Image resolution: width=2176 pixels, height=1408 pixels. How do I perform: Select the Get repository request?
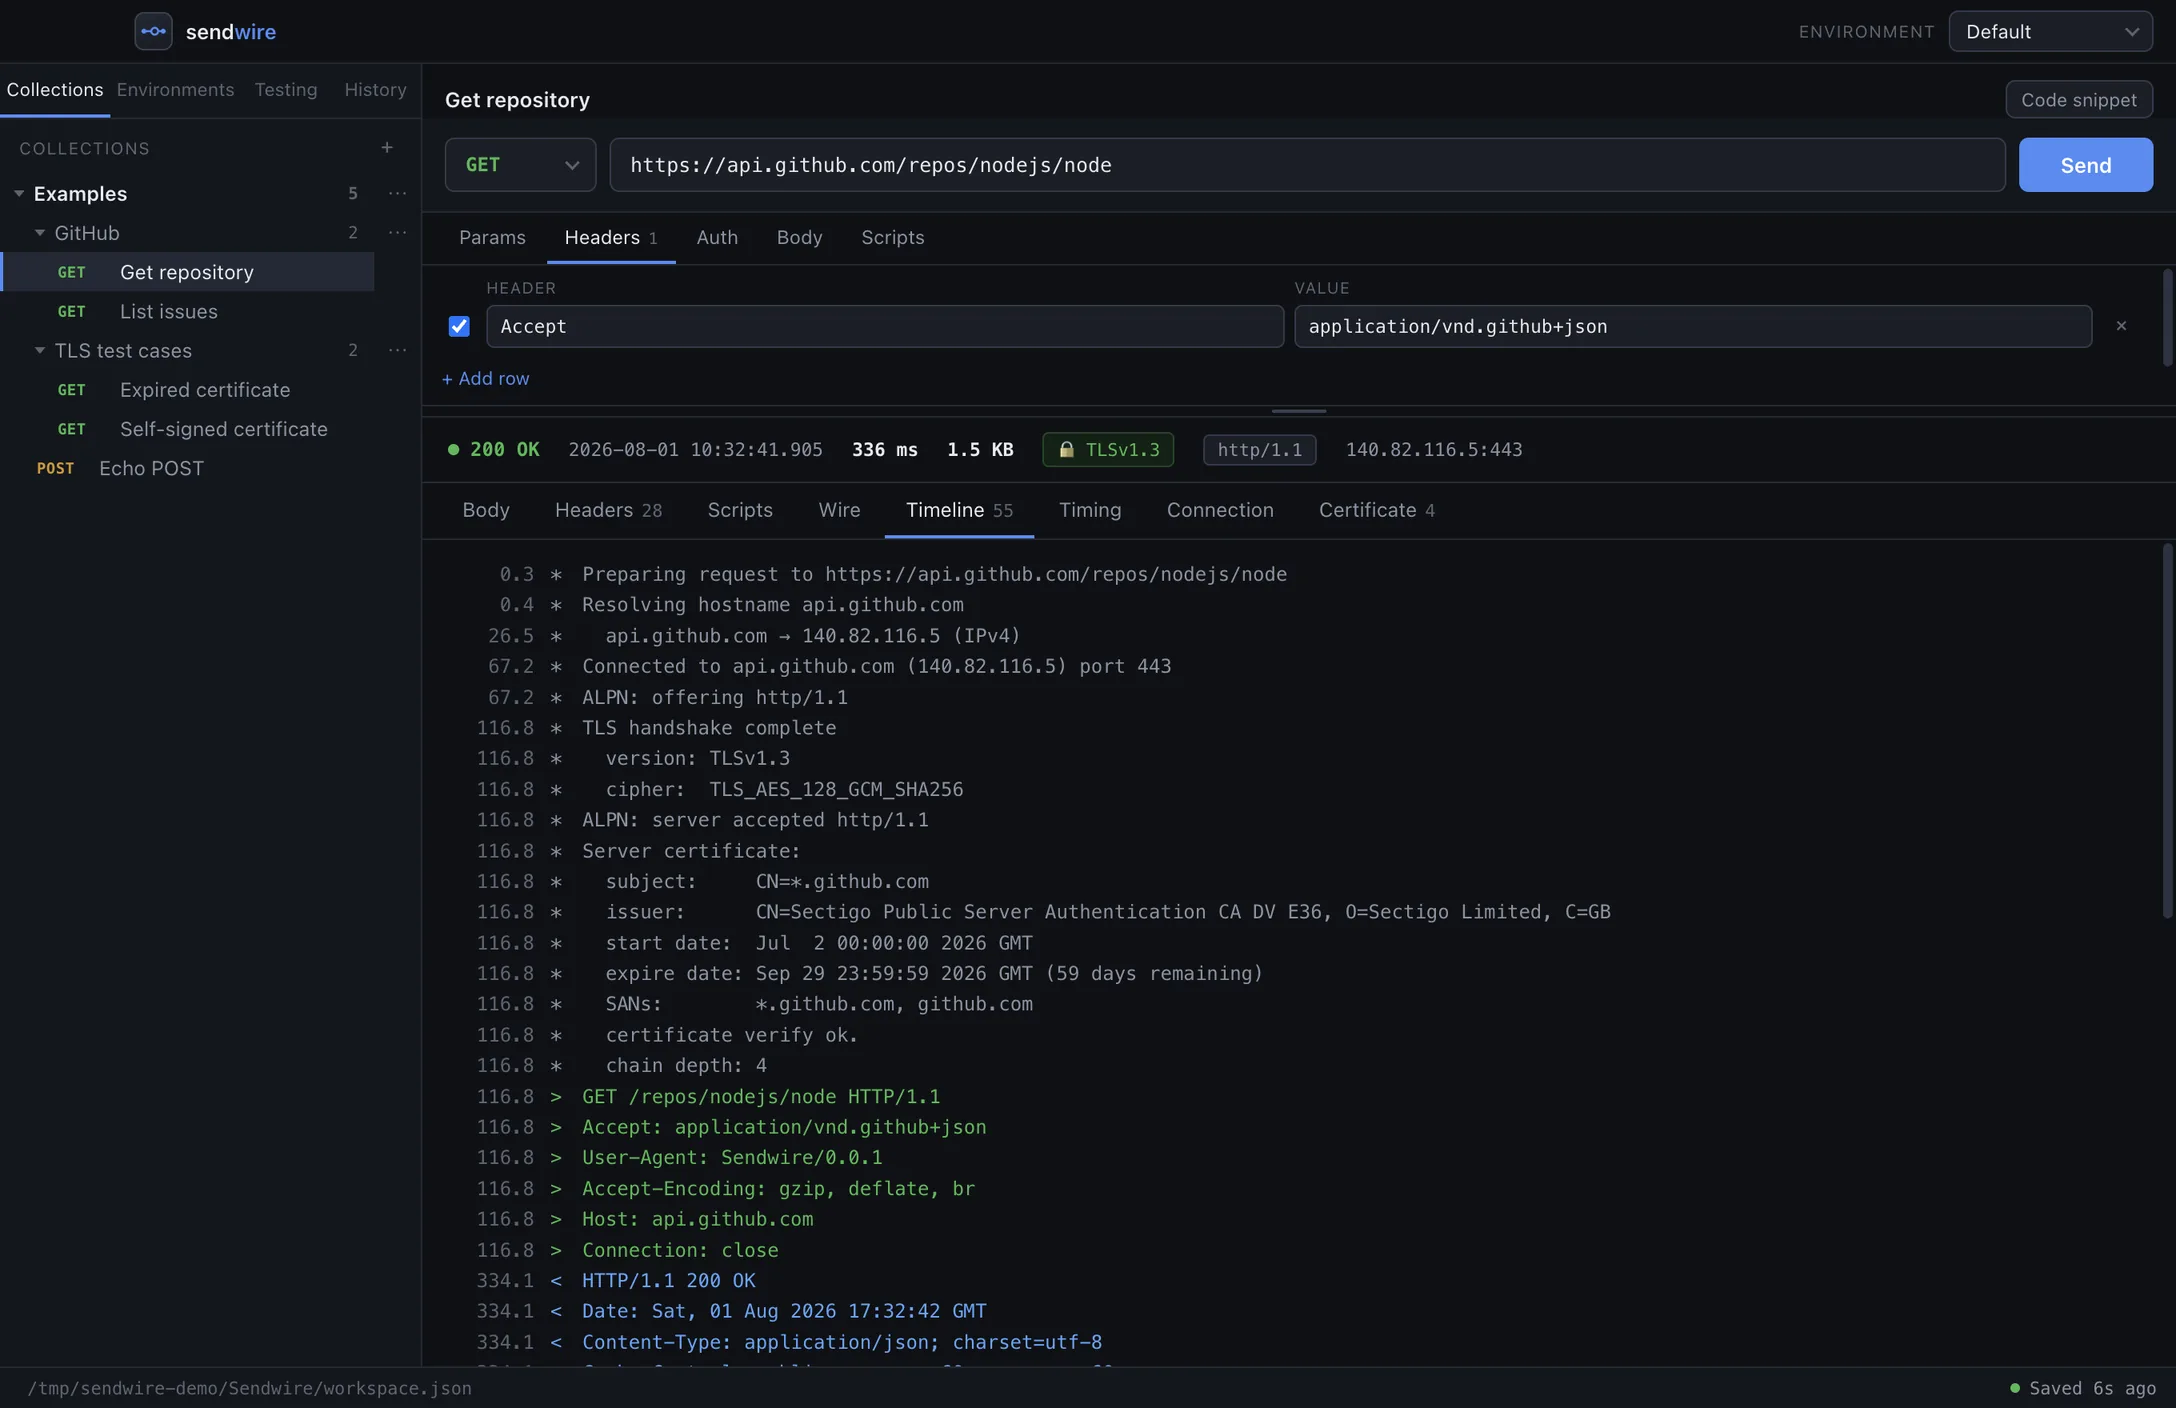pos(188,272)
